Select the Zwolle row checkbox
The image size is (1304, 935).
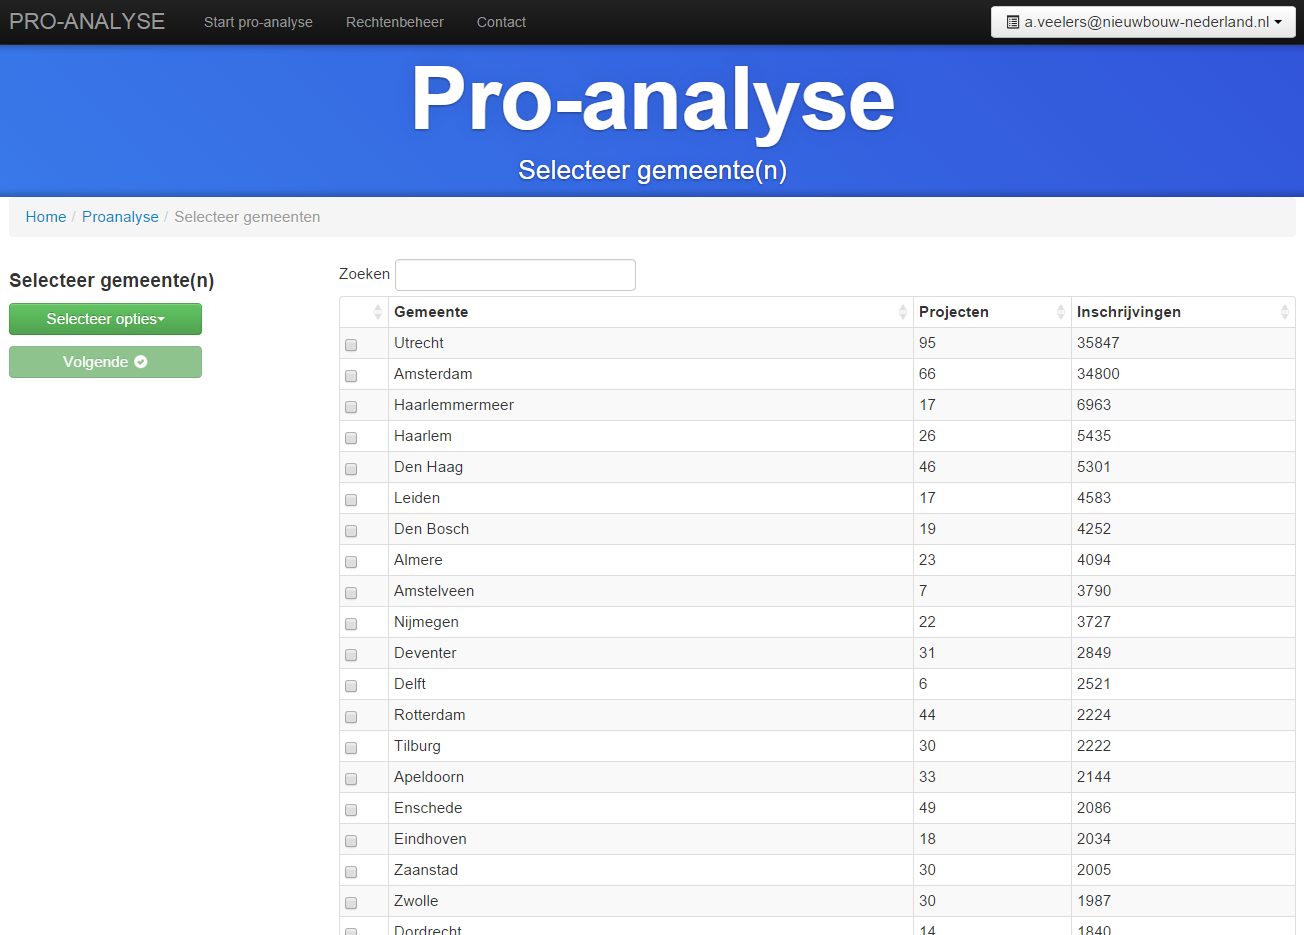(351, 902)
